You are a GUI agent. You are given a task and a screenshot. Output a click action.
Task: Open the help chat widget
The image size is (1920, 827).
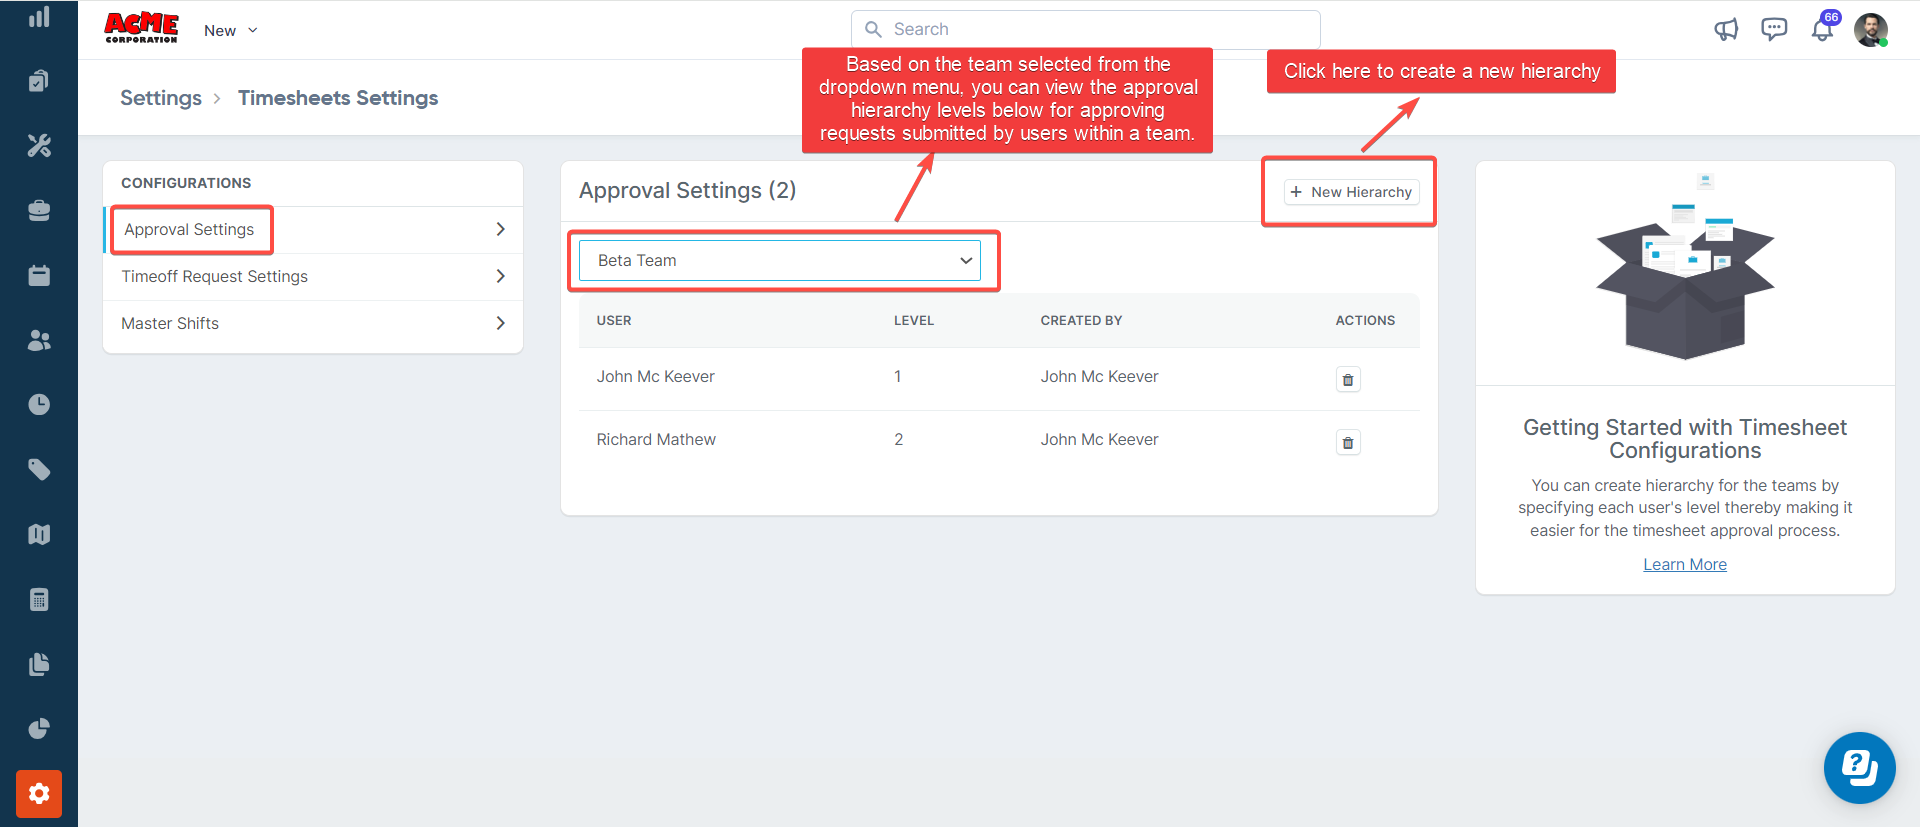[1859, 768]
